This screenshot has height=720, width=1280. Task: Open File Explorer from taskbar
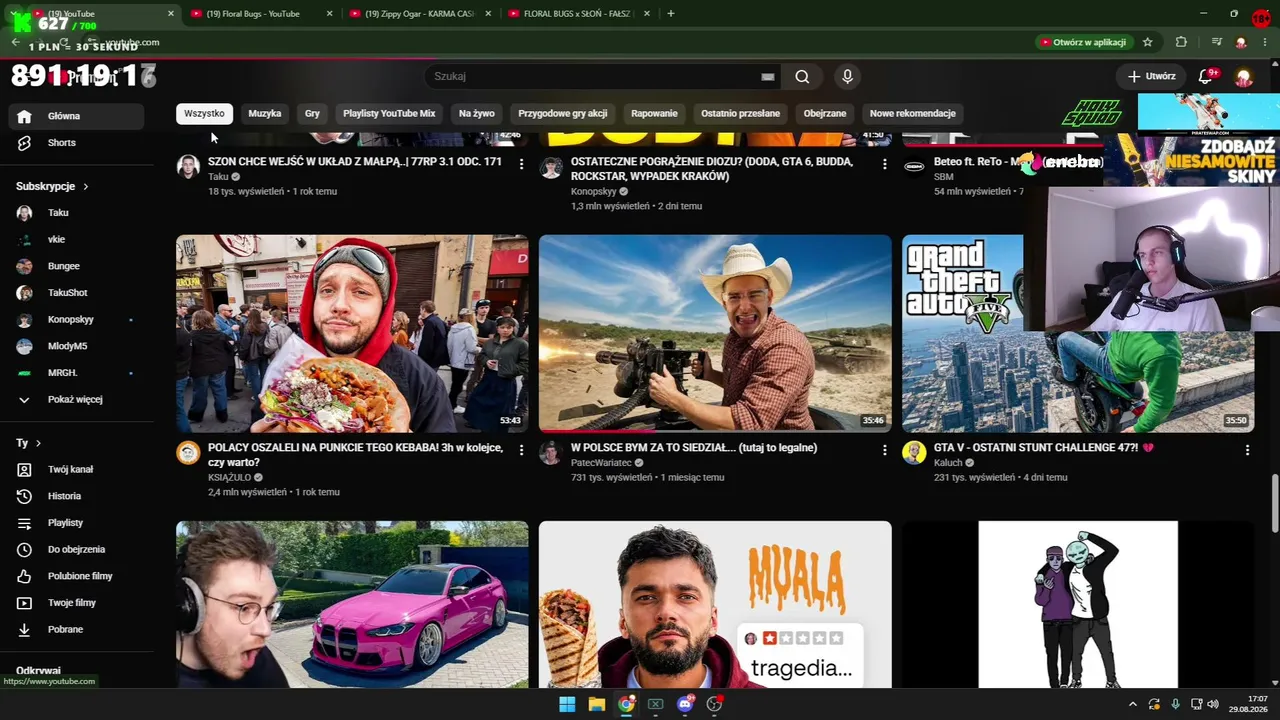(597, 704)
